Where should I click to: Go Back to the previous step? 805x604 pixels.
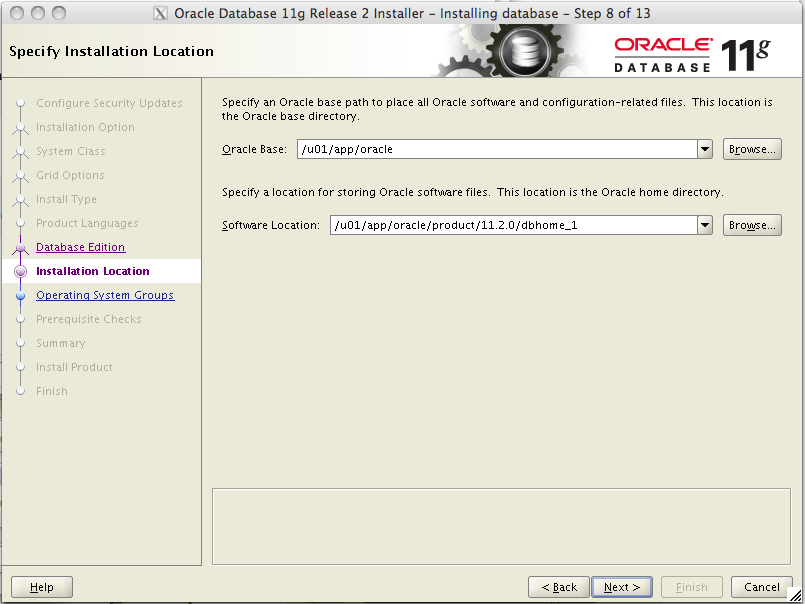(x=559, y=587)
